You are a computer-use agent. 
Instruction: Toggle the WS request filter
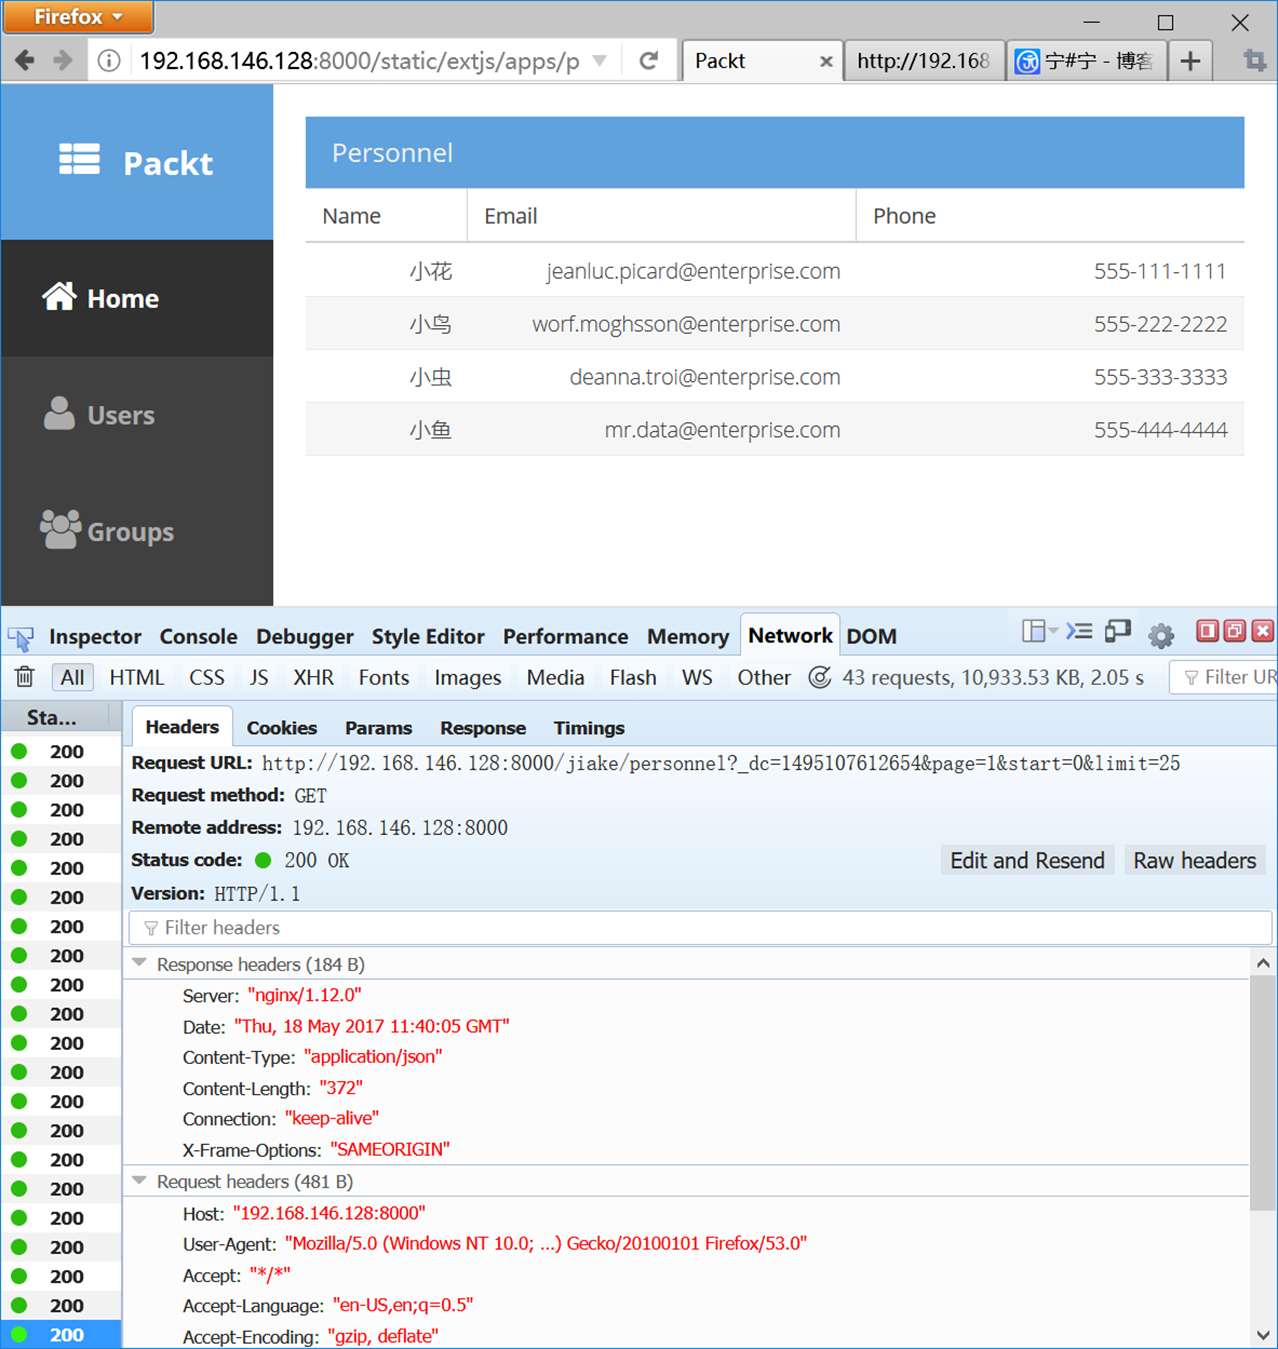click(x=697, y=677)
